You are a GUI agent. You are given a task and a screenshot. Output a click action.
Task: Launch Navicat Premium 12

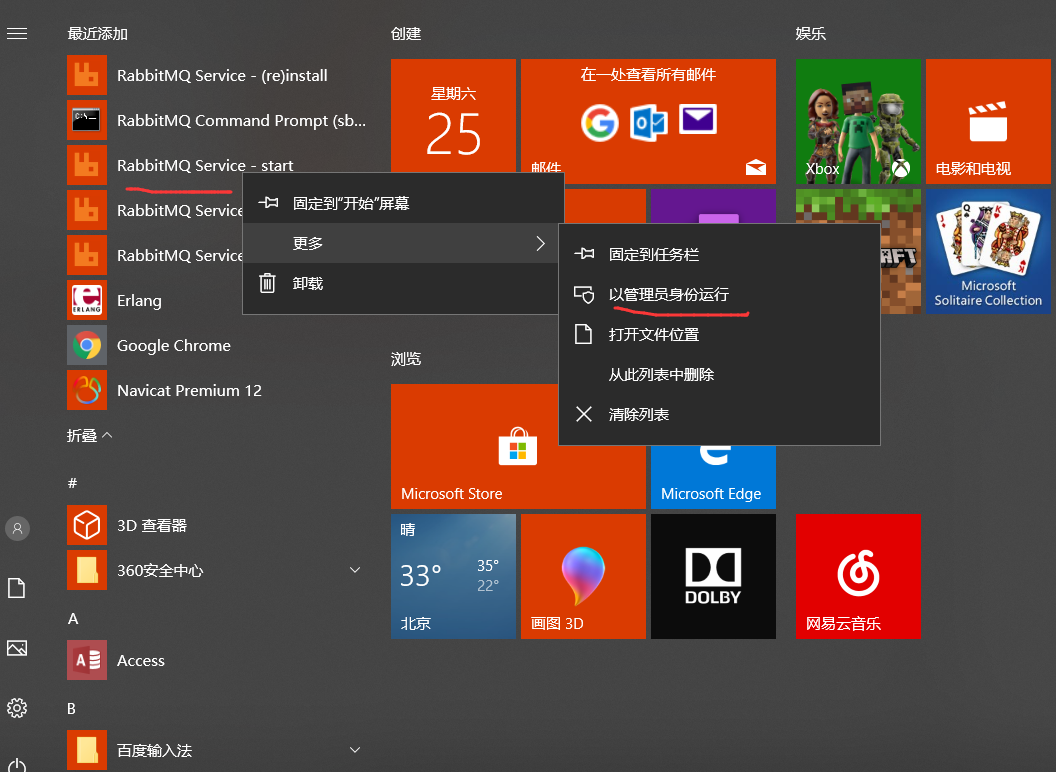164,391
